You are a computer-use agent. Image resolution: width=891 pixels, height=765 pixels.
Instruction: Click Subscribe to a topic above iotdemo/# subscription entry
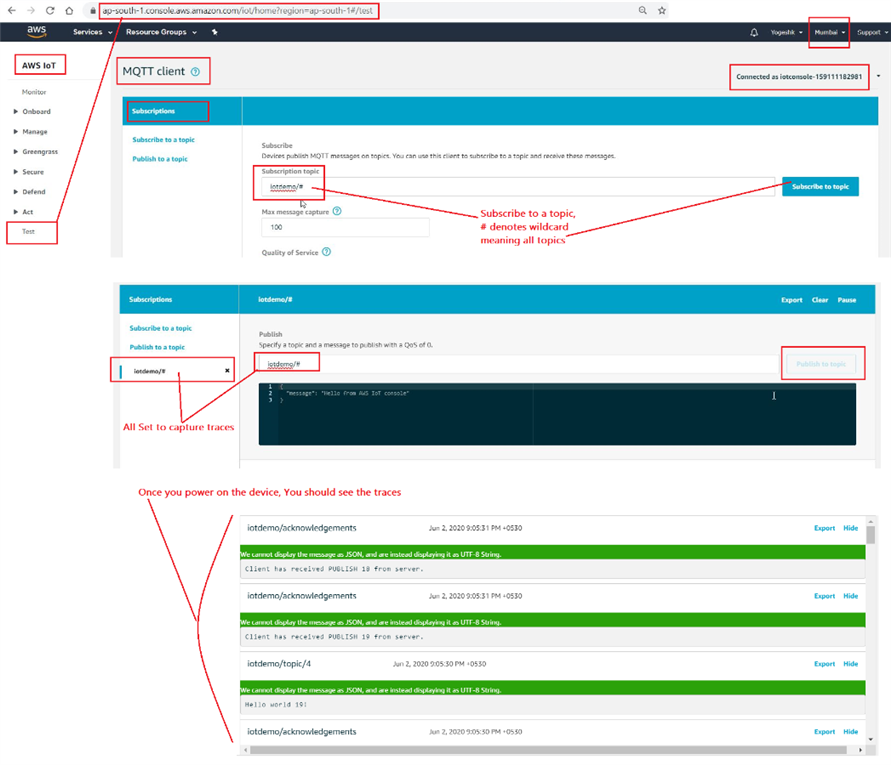click(x=160, y=328)
